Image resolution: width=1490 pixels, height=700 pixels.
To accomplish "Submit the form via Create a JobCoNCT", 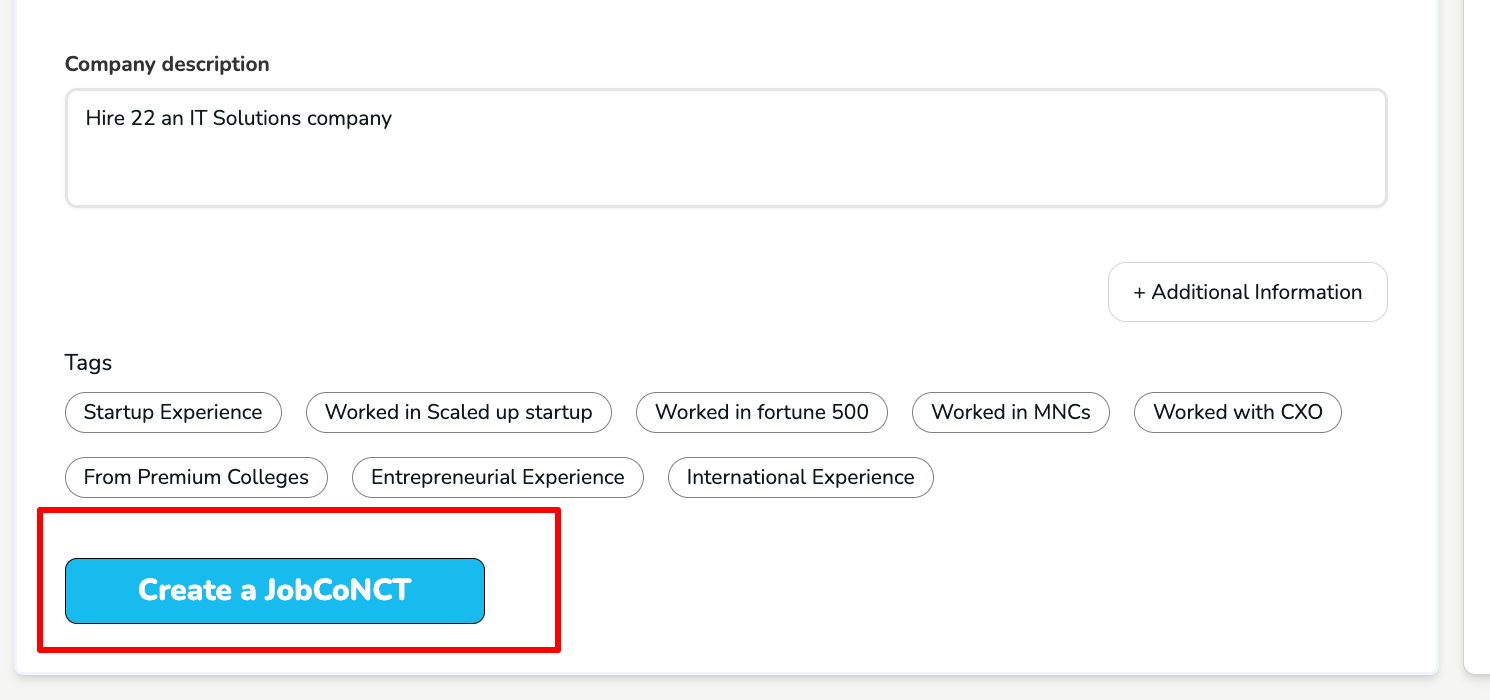I will pos(274,590).
